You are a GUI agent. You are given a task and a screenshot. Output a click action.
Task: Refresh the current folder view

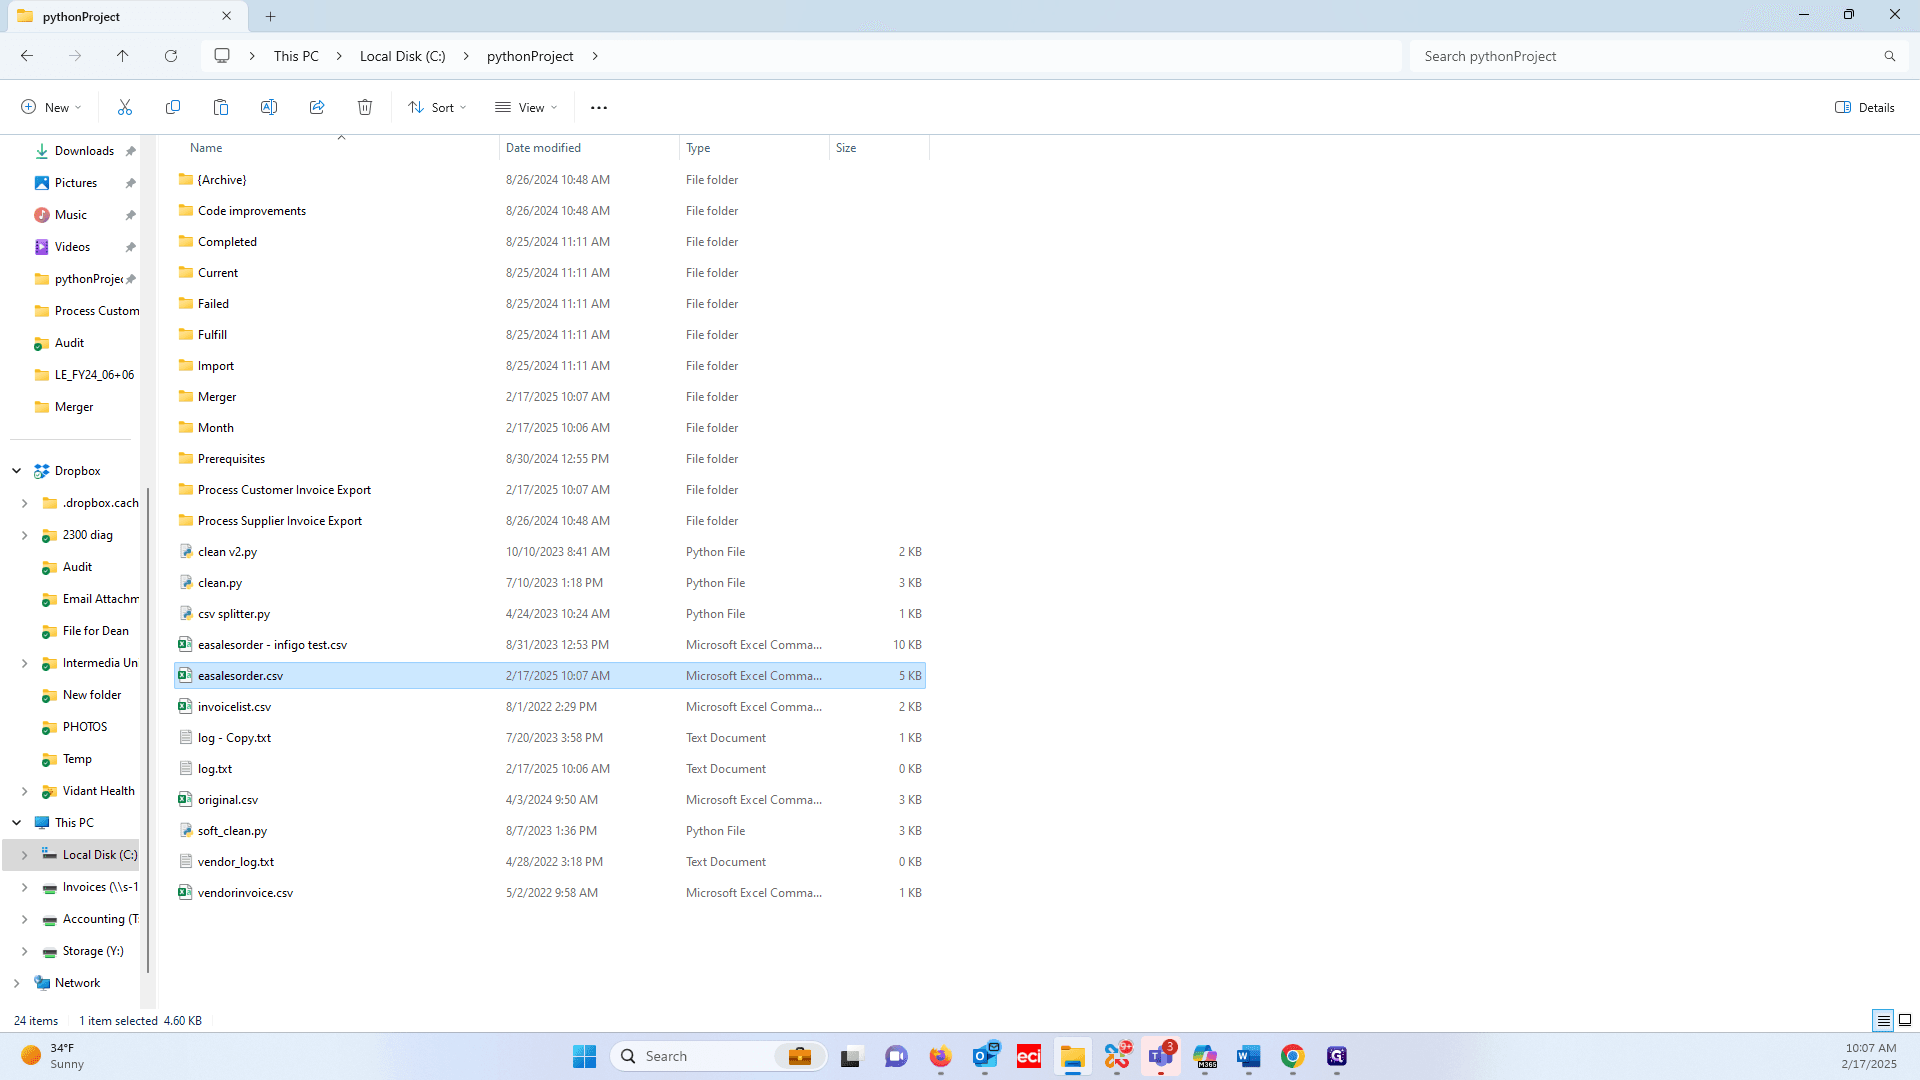coord(171,56)
